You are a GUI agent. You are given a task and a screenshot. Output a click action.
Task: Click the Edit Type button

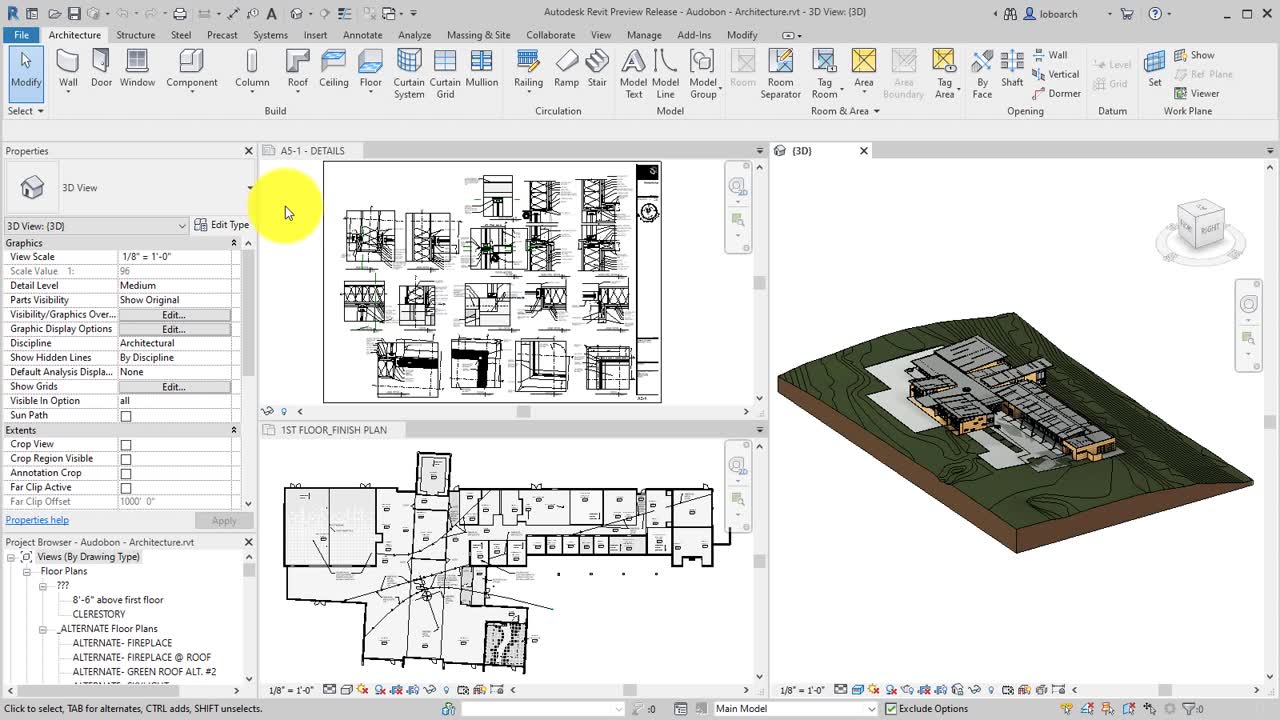pyautogui.click(x=222, y=225)
